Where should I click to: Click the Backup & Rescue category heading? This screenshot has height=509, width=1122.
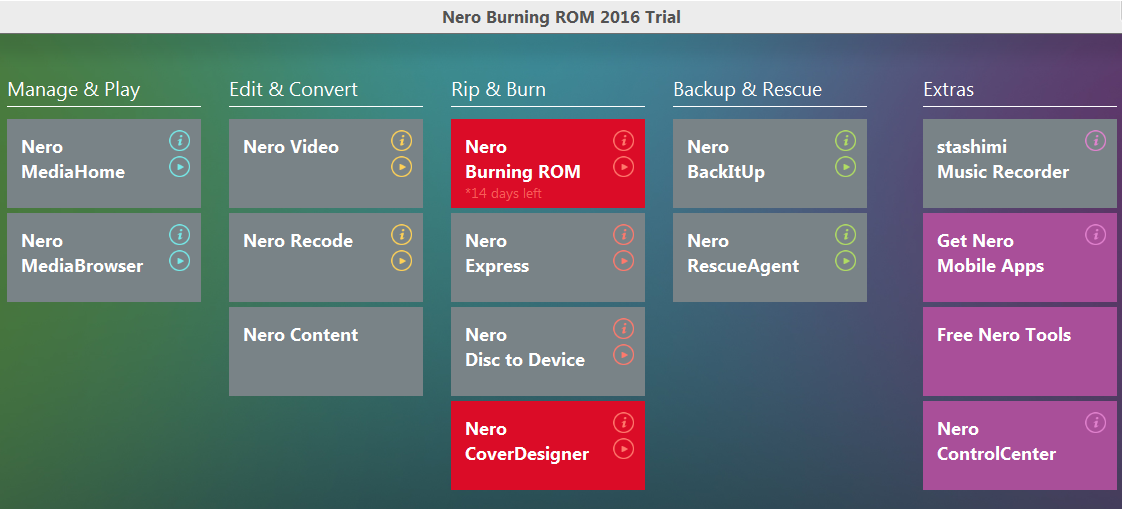click(747, 90)
